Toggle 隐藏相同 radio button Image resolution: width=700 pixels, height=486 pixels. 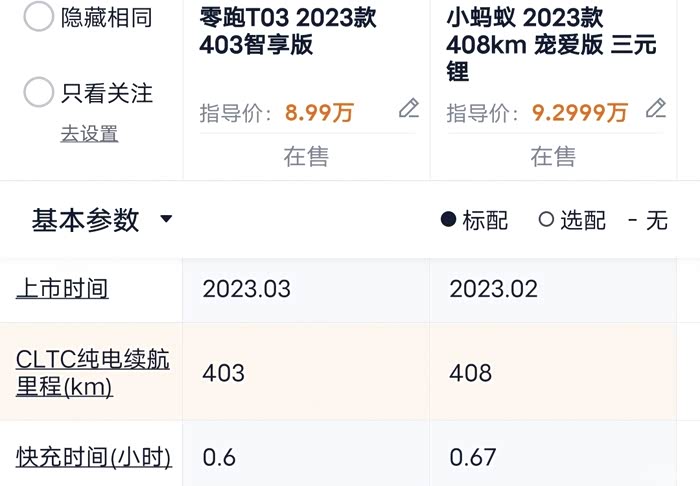(38, 16)
